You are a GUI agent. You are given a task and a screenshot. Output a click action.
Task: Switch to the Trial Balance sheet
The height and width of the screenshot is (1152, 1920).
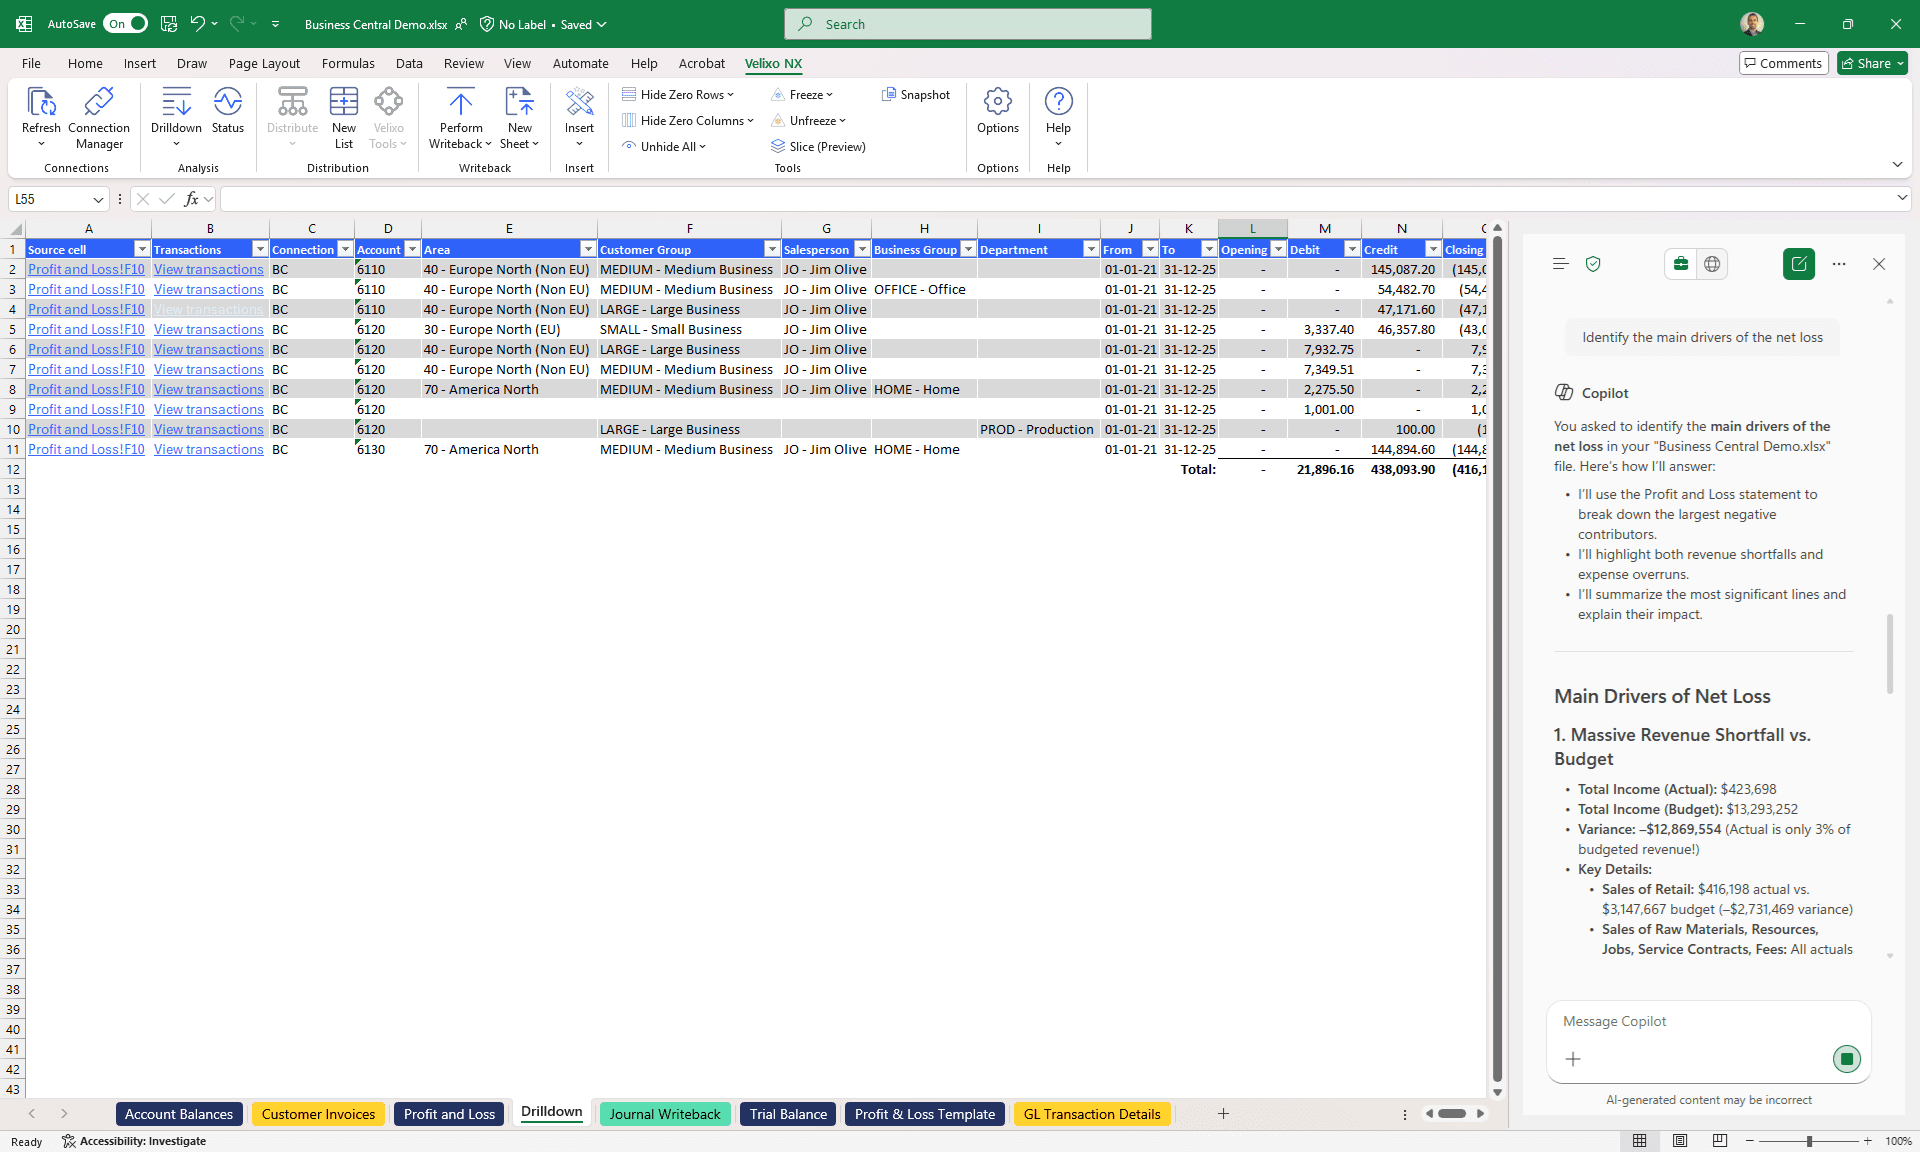coord(788,1114)
